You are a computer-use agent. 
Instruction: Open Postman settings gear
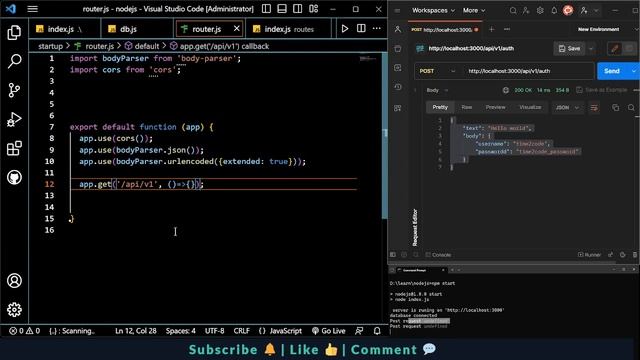[540, 11]
